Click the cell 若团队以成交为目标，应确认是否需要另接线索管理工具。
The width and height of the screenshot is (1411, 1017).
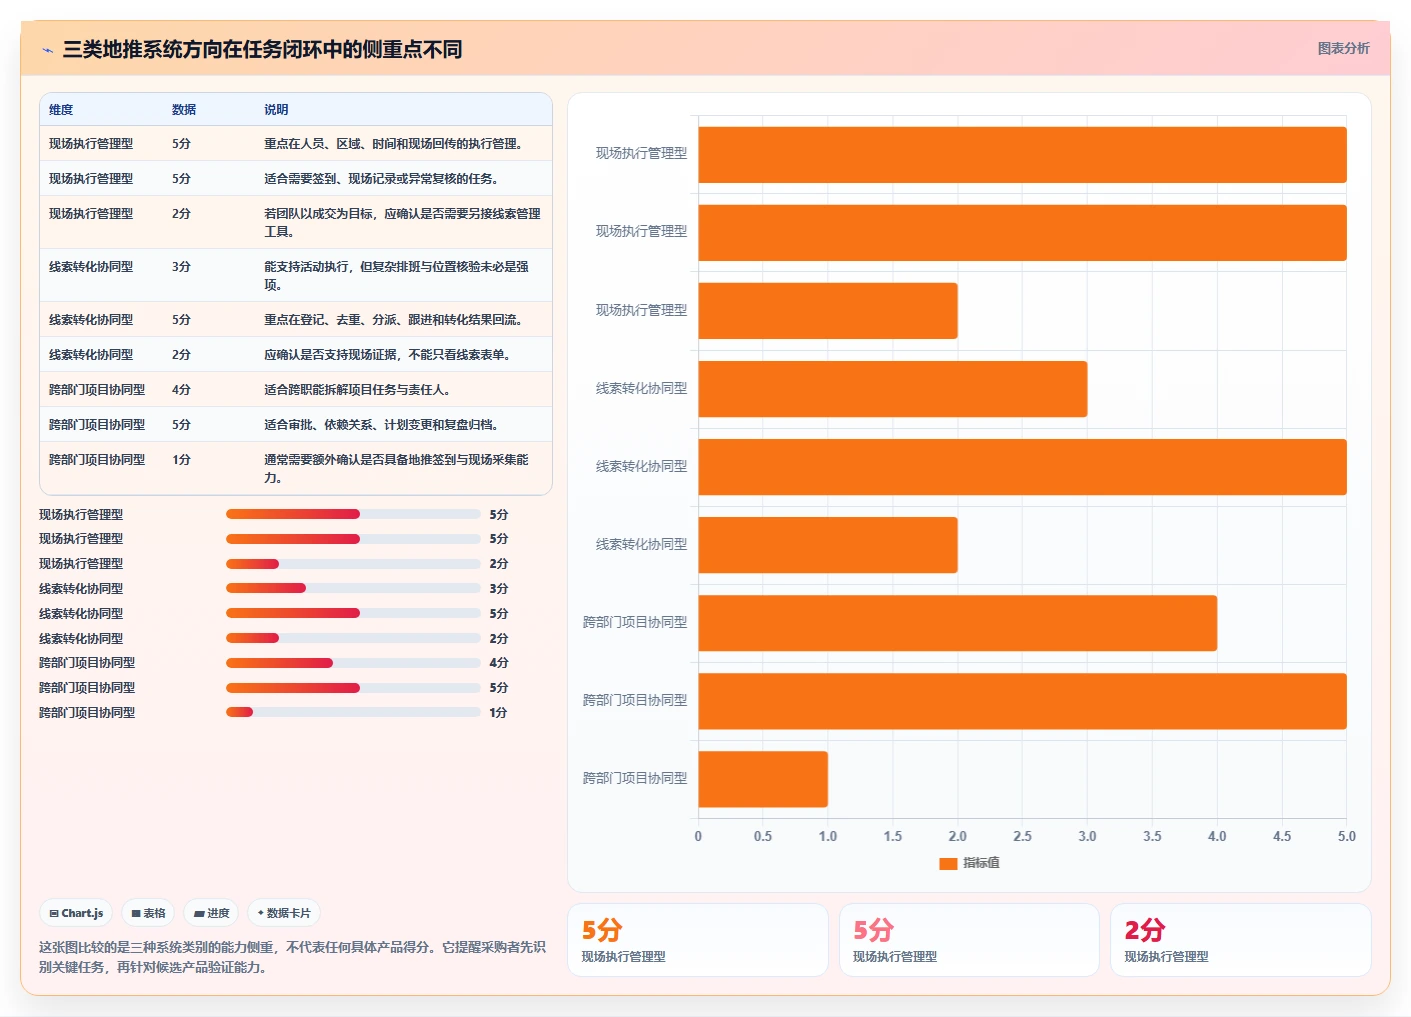pos(402,222)
